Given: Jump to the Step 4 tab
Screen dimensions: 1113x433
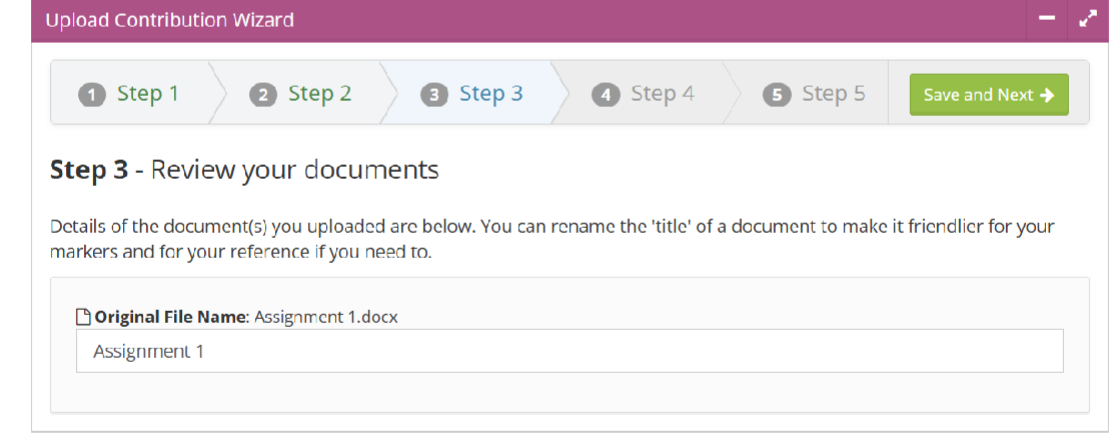Looking at the screenshot, I should click(x=643, y=93).
